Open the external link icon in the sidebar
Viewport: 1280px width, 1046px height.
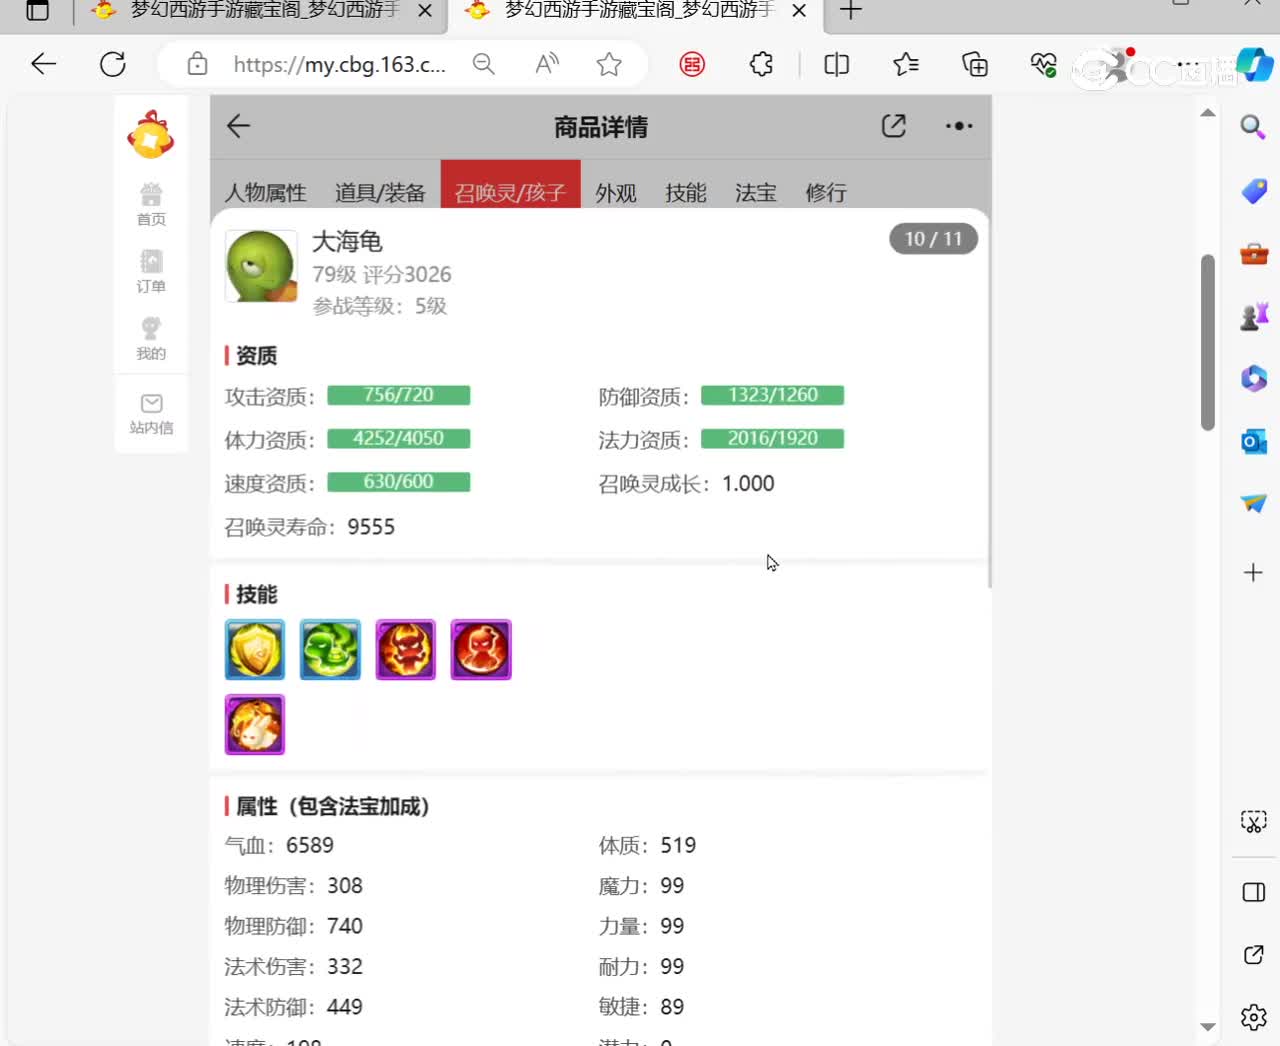(x=1254, y=955)
